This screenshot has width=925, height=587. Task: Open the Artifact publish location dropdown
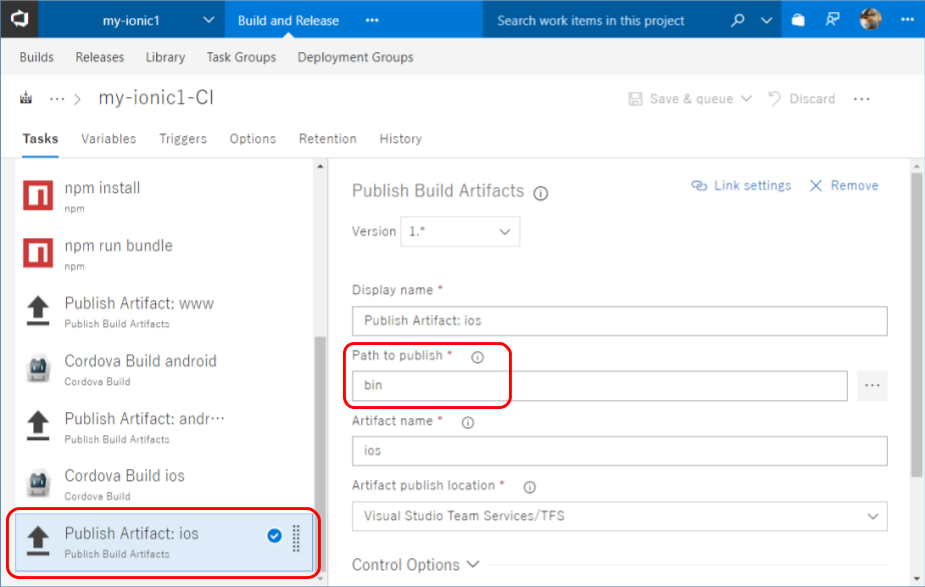tap(619, 516)
